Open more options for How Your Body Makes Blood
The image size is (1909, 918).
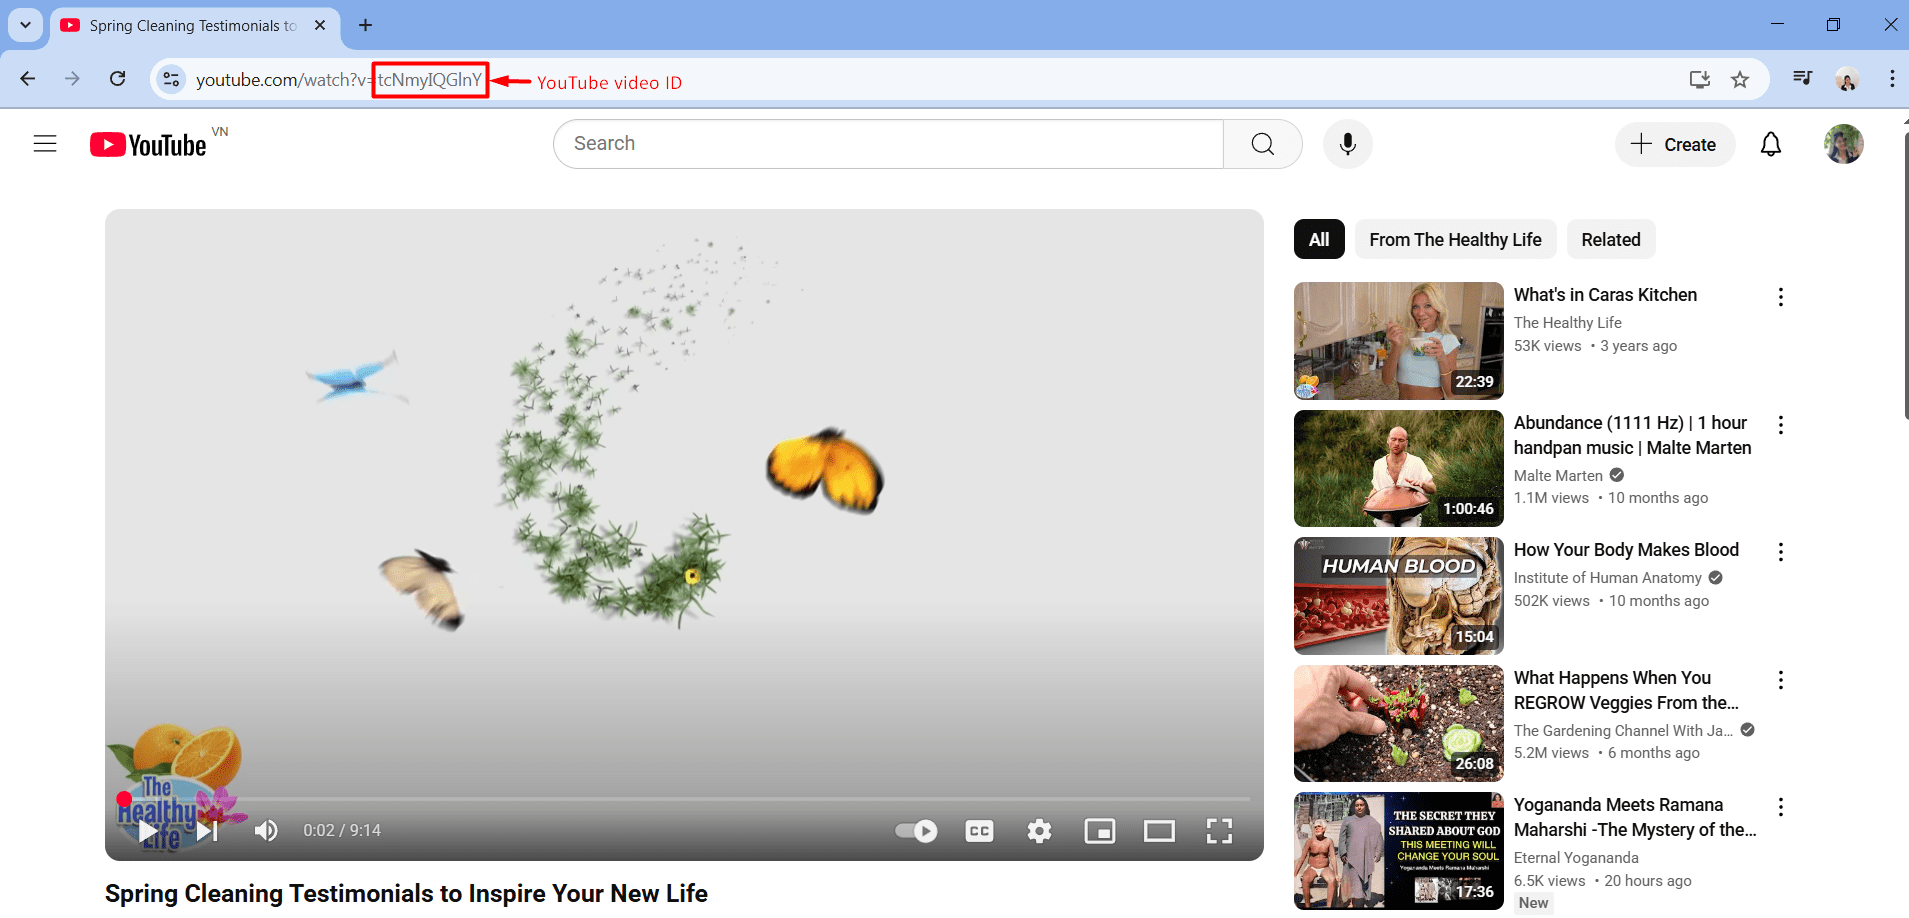click(1780, 552)
